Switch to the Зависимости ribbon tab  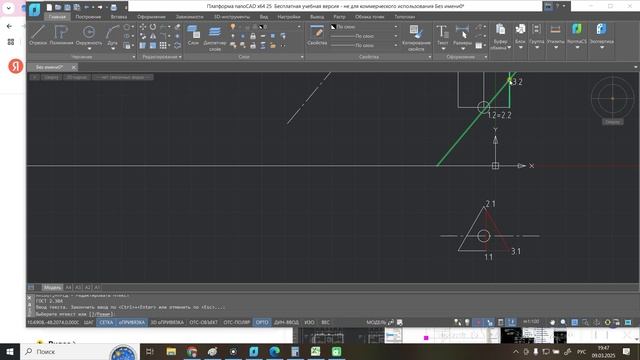coord(189,17)
